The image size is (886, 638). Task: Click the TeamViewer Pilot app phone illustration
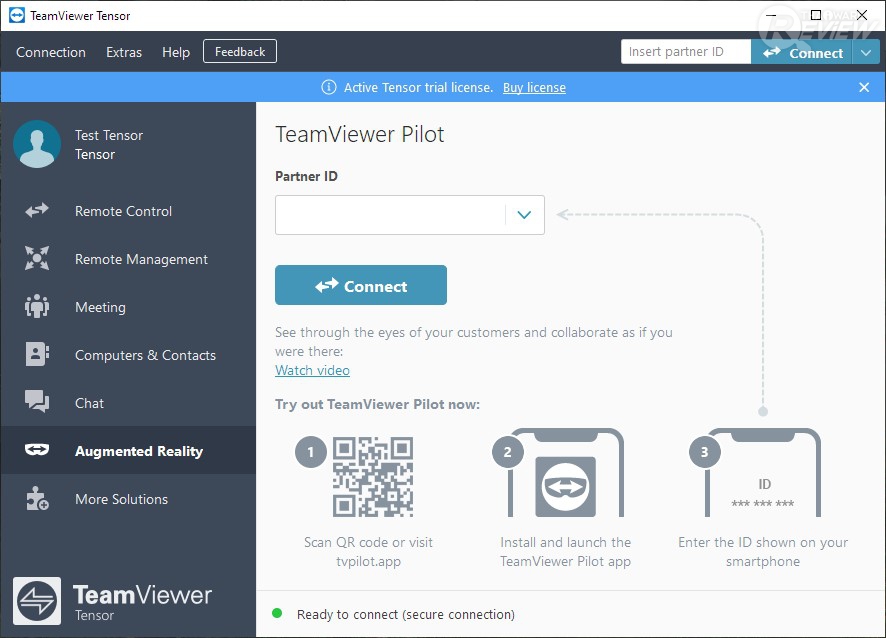tap(565, 473)
